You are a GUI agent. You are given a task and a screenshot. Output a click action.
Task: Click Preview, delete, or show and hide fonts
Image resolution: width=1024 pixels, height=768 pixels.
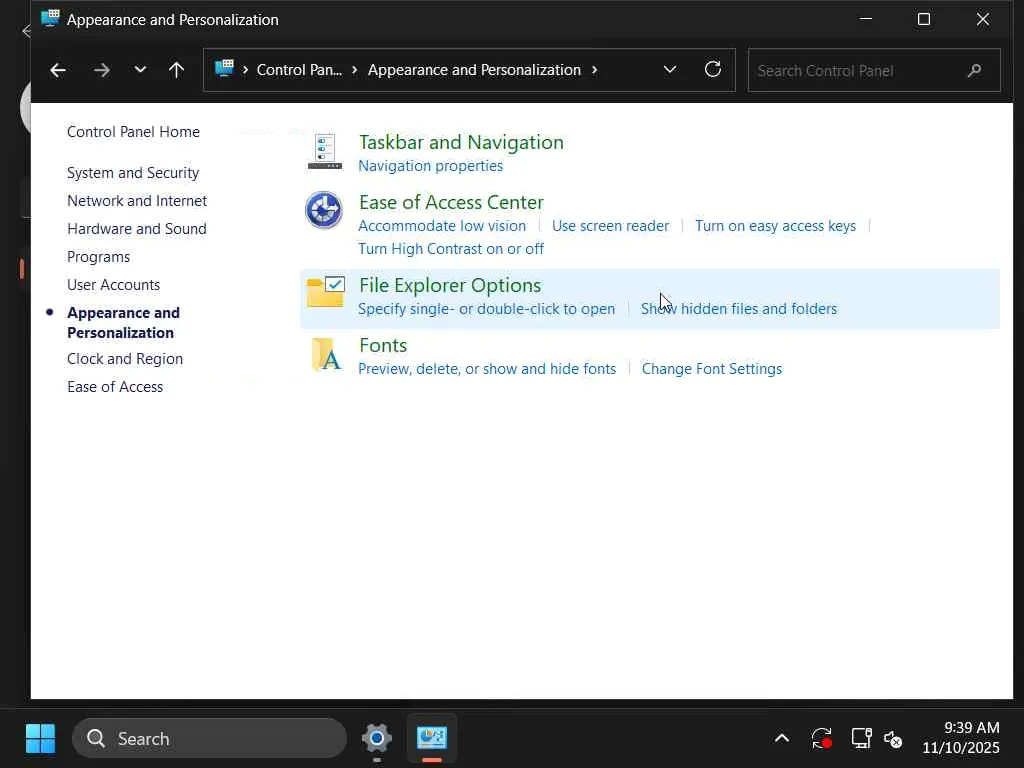[487, 369]
